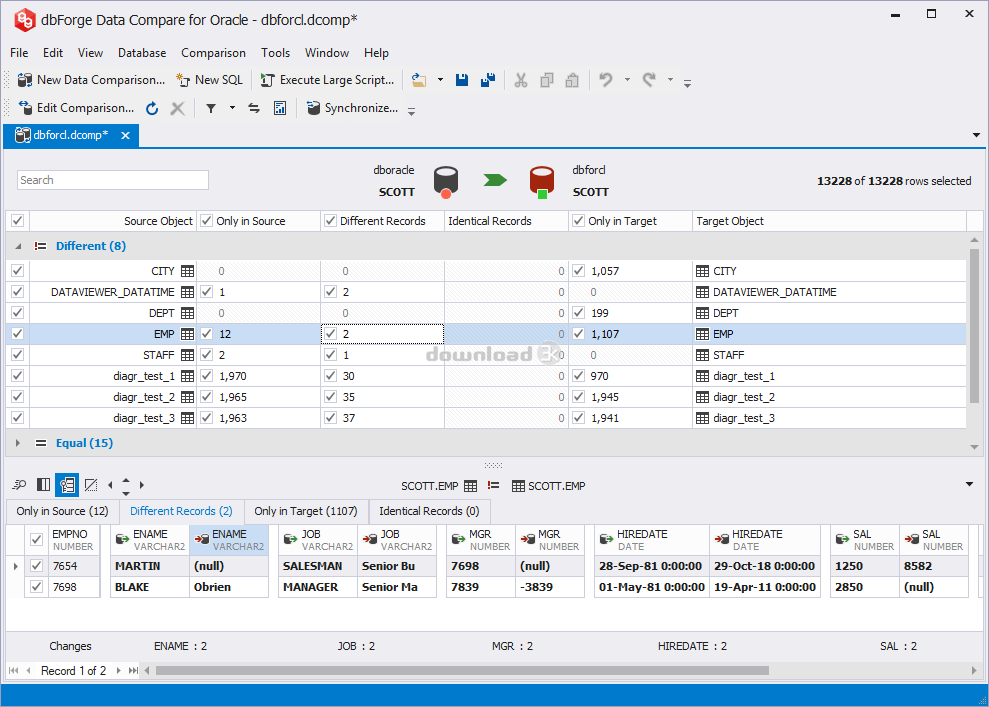Open the Redo history dropdown arrow
989x707 pixels.
(x=670, y=80)
